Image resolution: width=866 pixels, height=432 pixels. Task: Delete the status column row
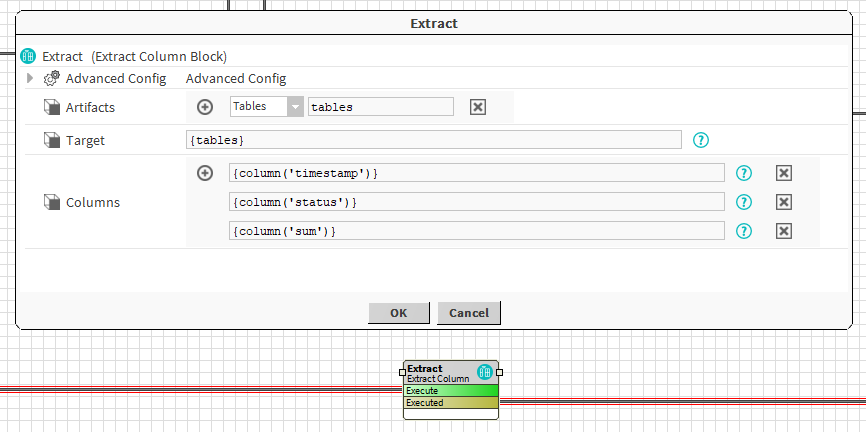784,202
